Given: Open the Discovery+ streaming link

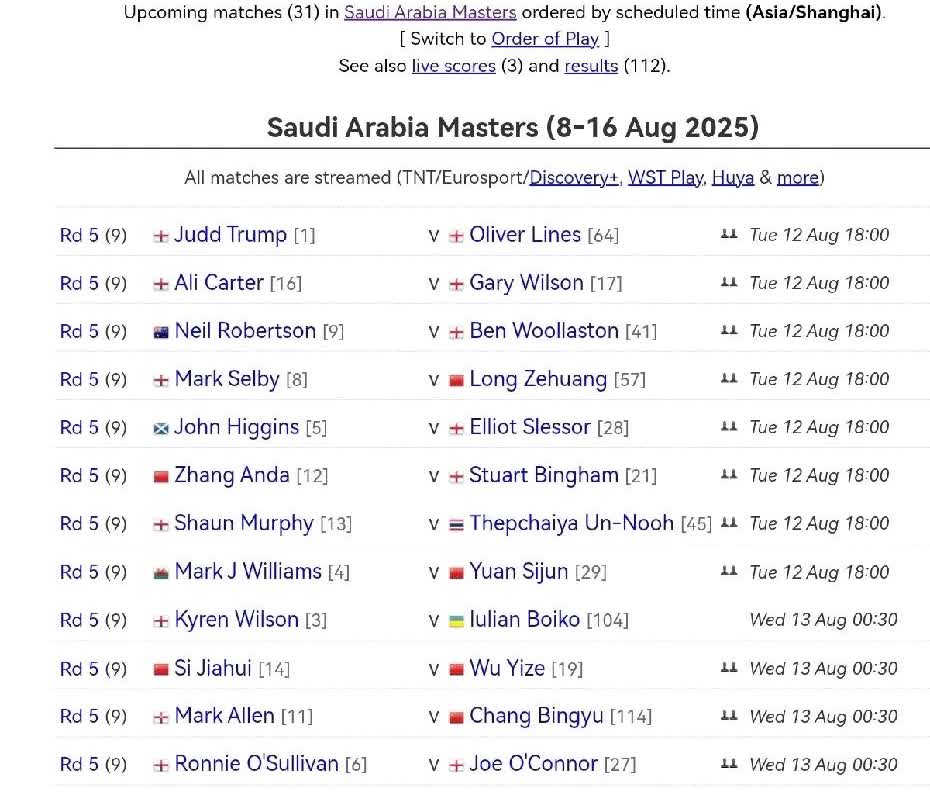Looking at the screenshot, I should pyautogui.click(x=574, y=178).
